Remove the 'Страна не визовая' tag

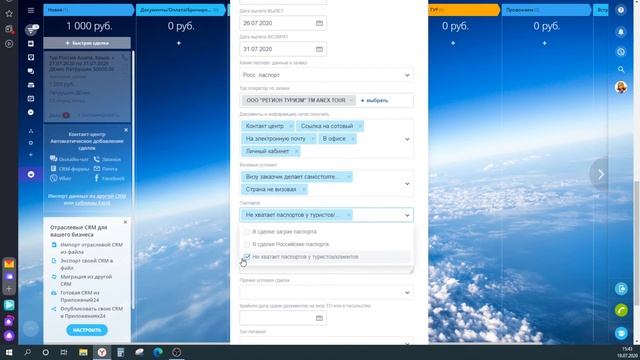[303, 189]
